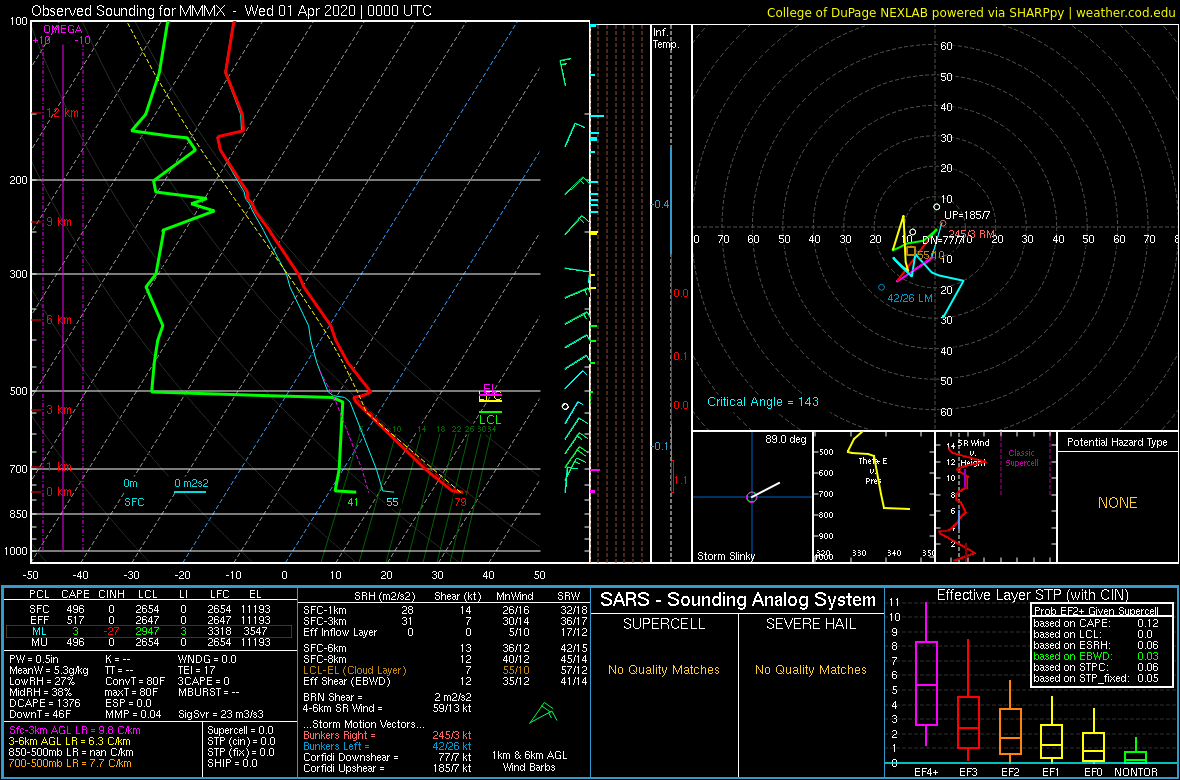The width and height of the screenshot is (1180, 780).
Task: Click the NONE hazard type value
Action: coord(1117,503)
